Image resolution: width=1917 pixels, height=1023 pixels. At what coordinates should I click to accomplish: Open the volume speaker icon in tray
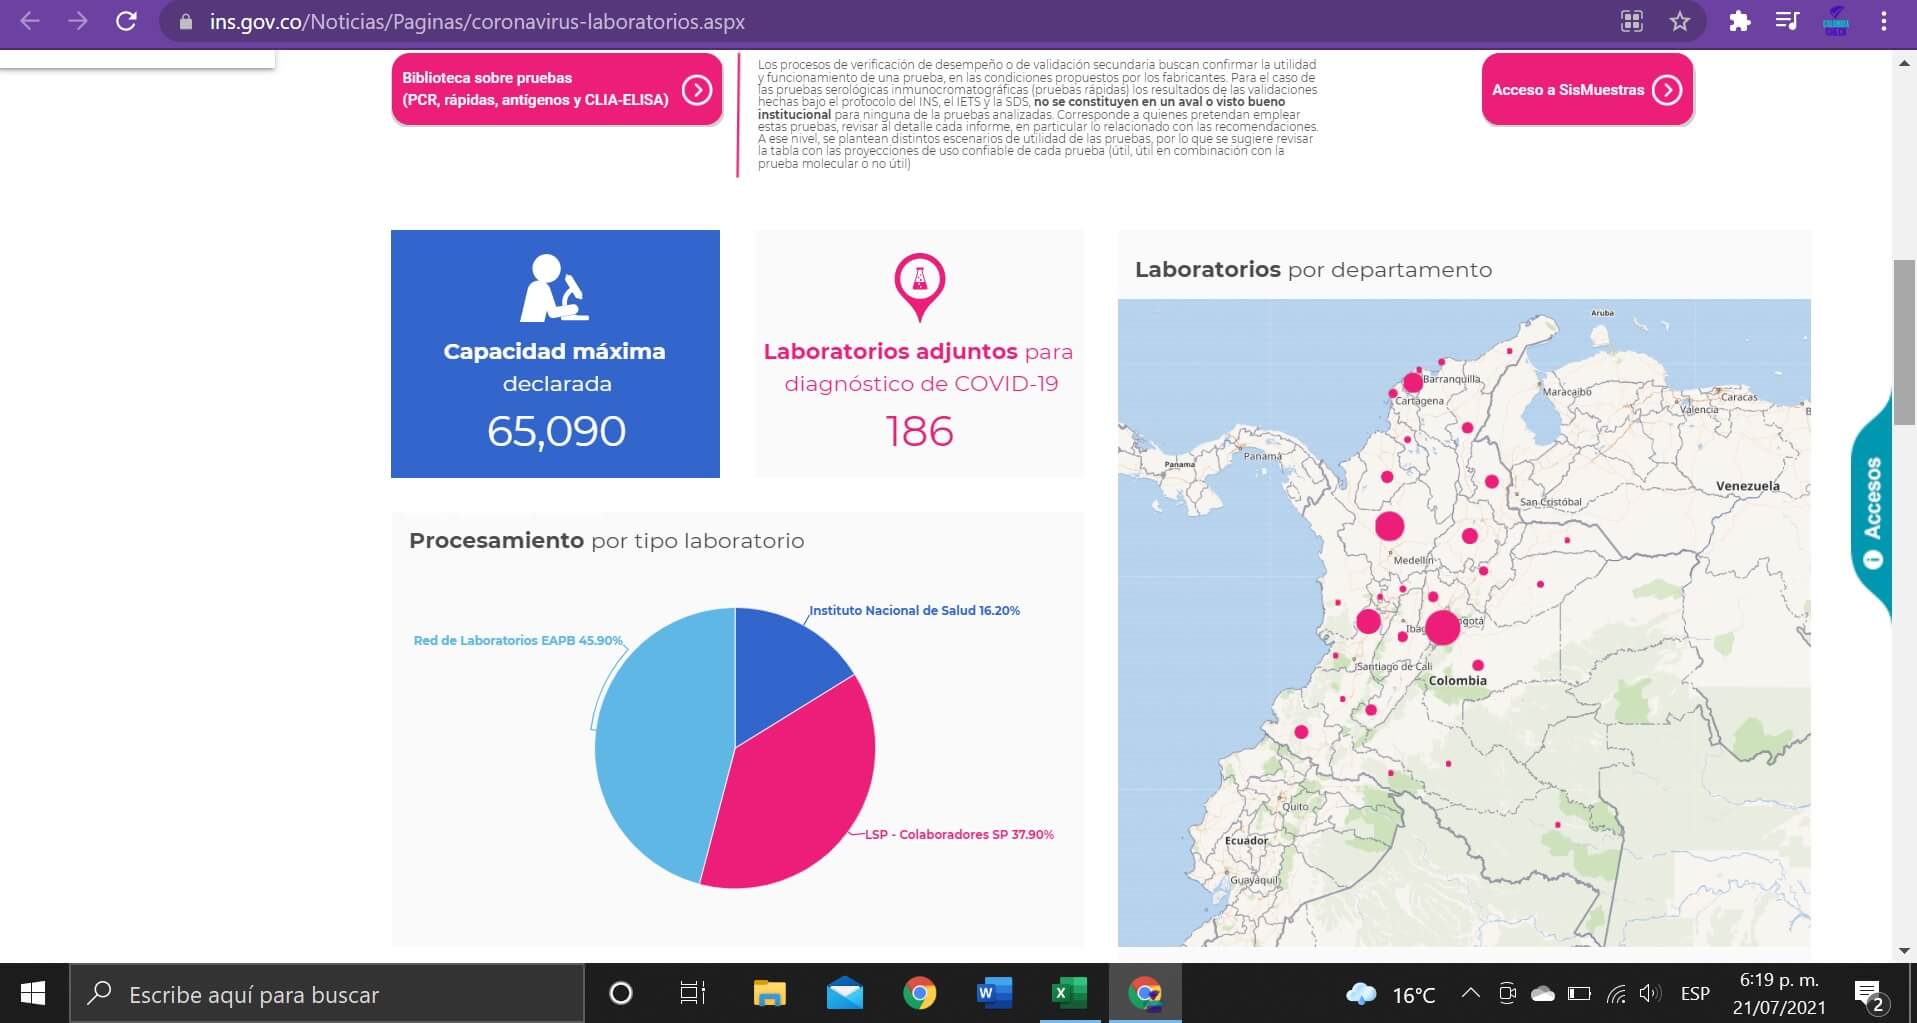(1650, 993)
